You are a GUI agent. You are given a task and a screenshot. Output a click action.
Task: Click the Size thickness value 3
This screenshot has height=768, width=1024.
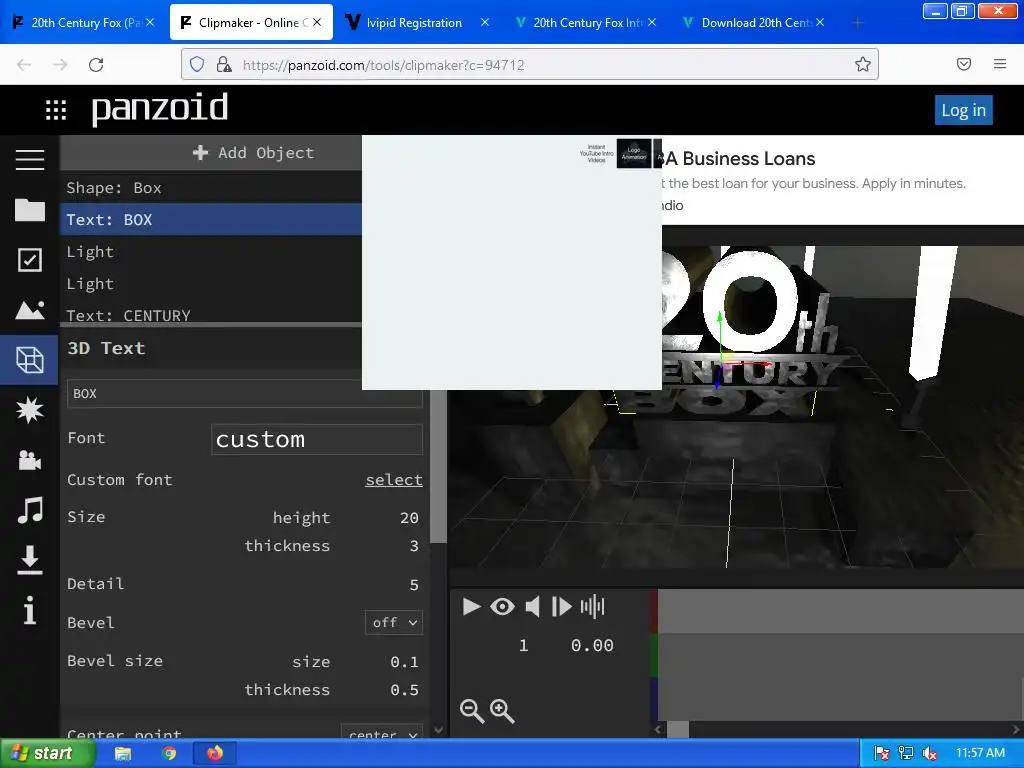[x=414, y=546]
